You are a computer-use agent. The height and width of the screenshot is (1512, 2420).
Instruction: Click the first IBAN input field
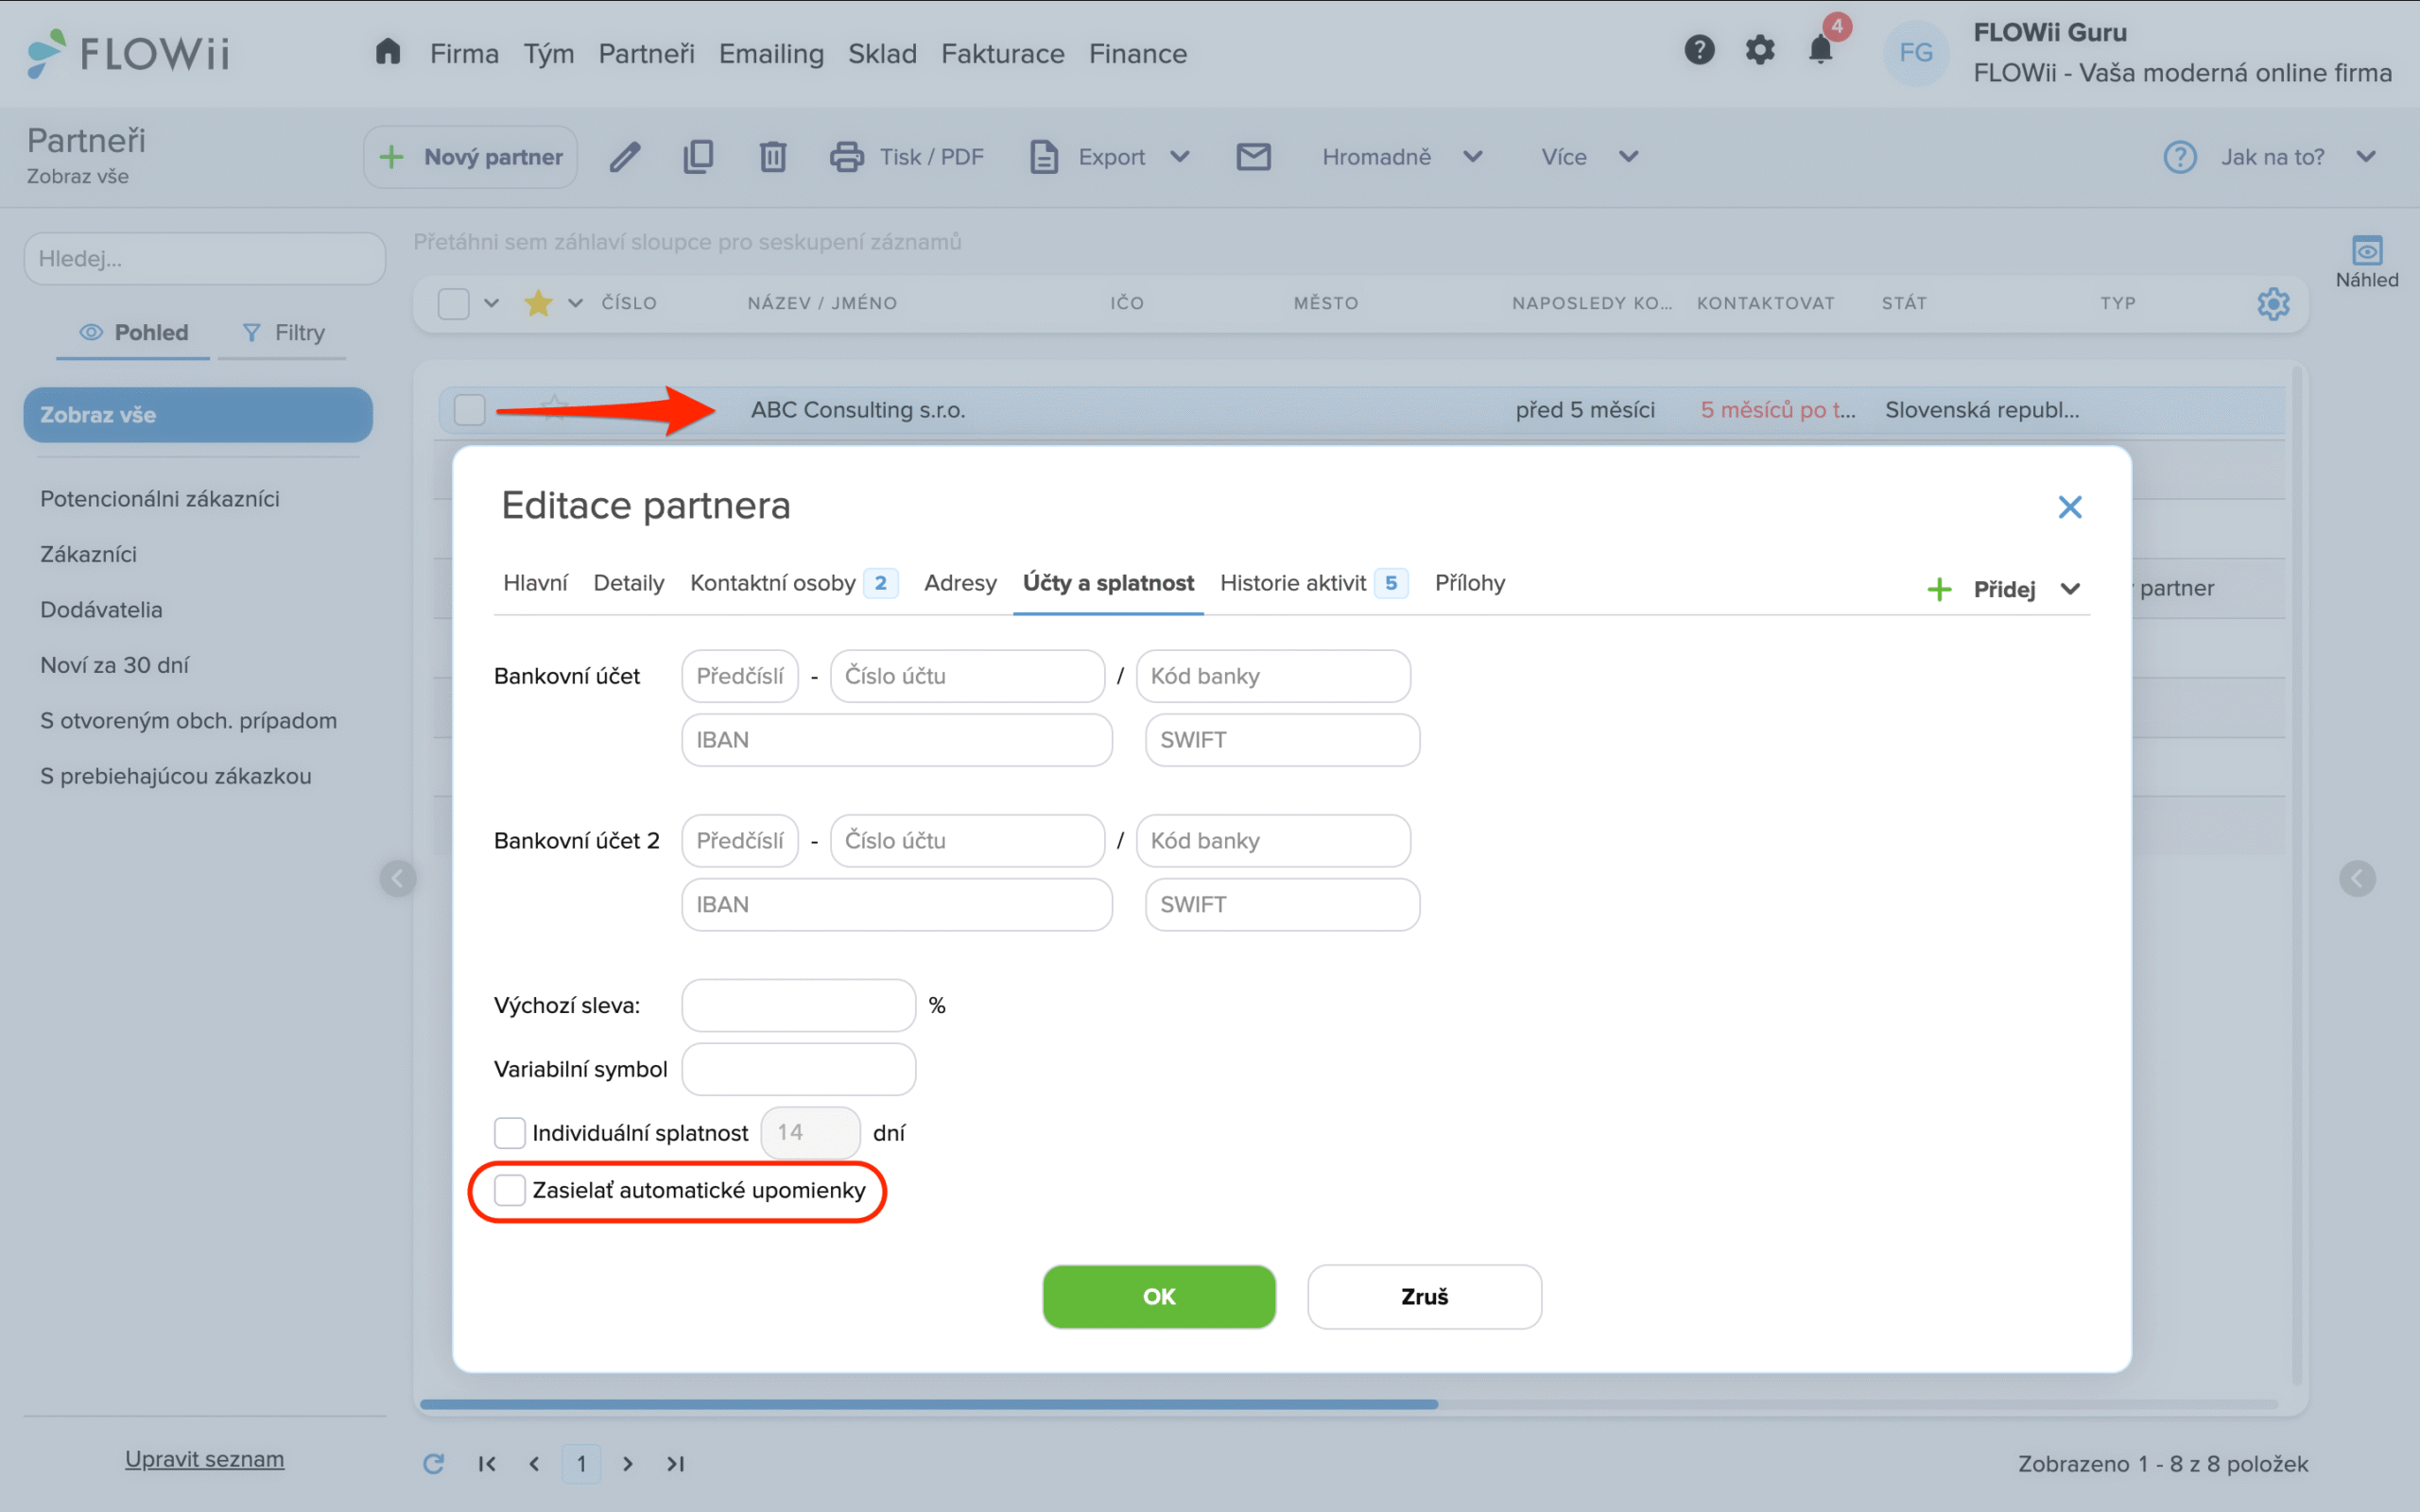coord(896,740)
